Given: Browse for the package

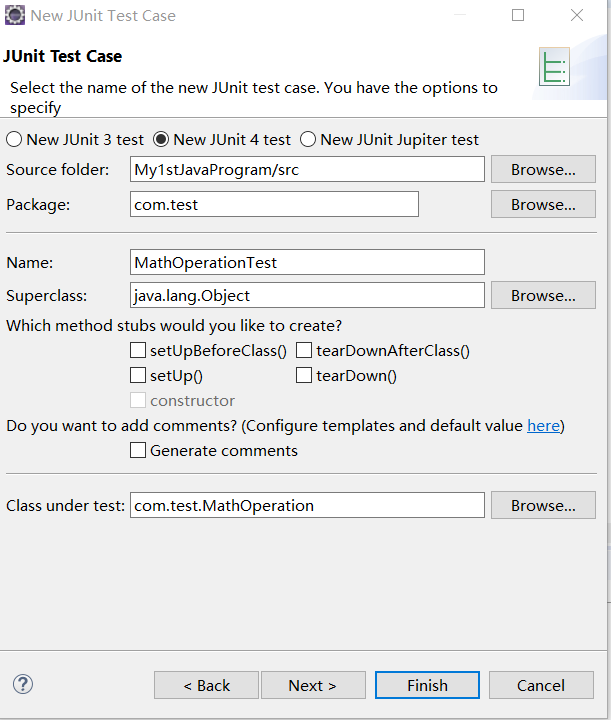Looking at the screenshot, I should 543,204.
